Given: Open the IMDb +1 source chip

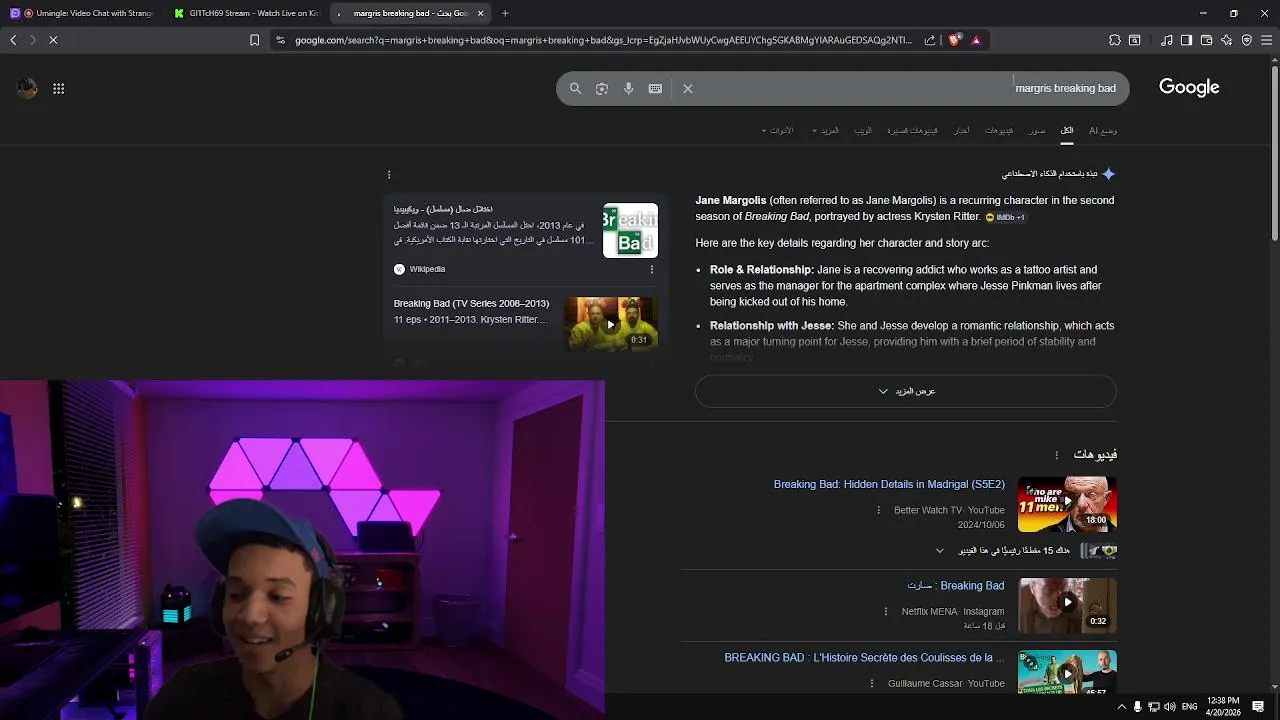Looking at the screenshot, I should [x=1005, y=217].
